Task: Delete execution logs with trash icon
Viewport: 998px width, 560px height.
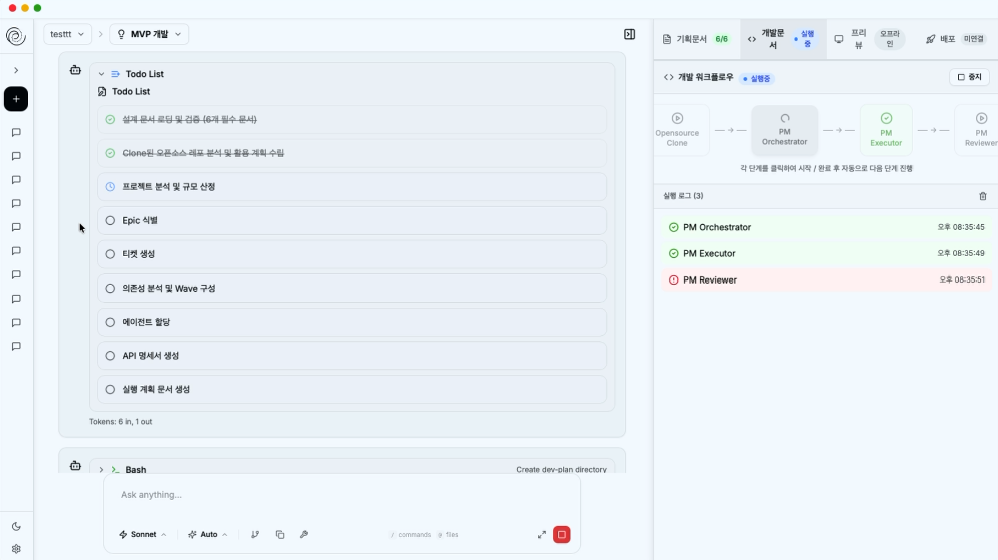Action: [982, 196]
